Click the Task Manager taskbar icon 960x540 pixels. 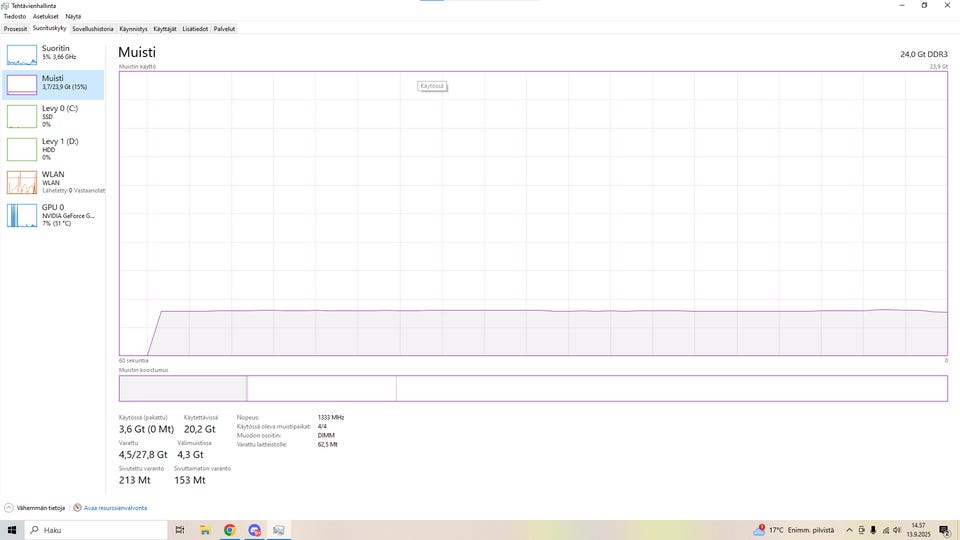click(279, 530)
